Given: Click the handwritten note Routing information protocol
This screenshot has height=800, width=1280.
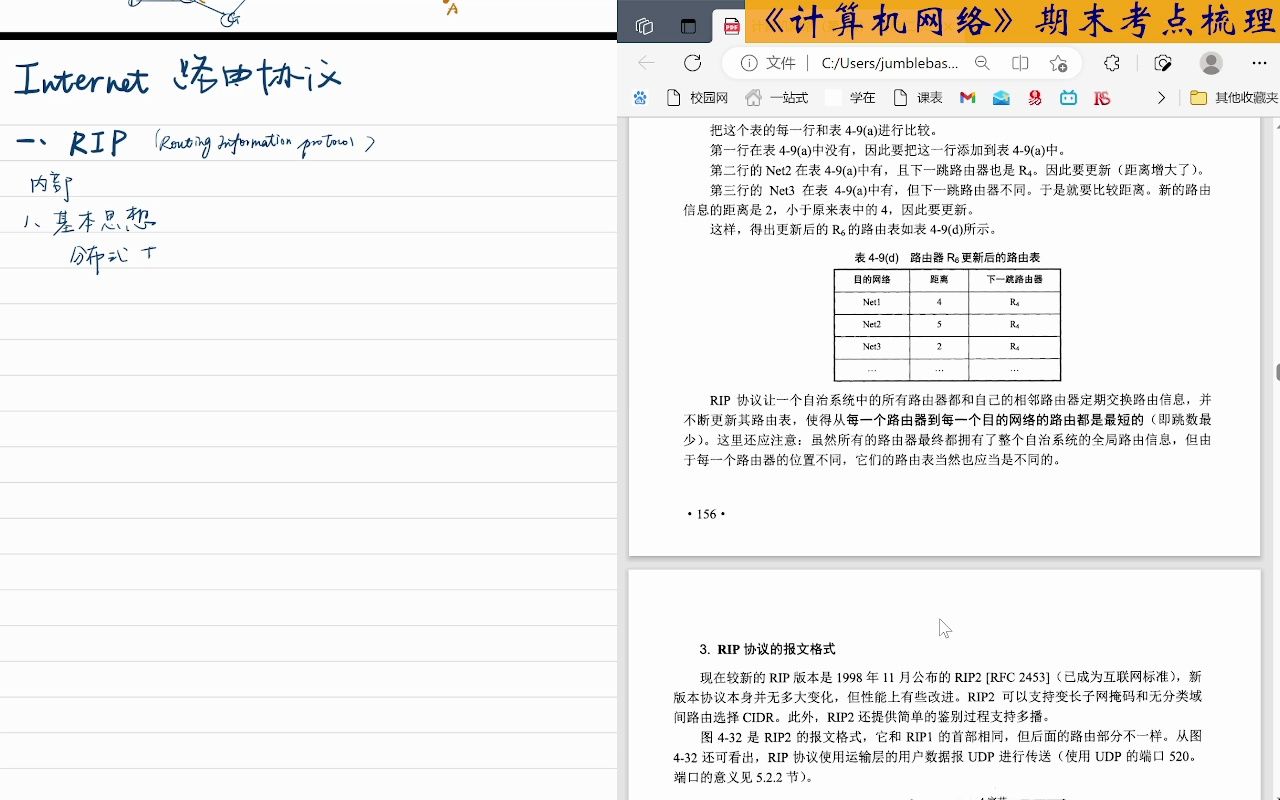Looking at the screenshot, I should point(265,143).
